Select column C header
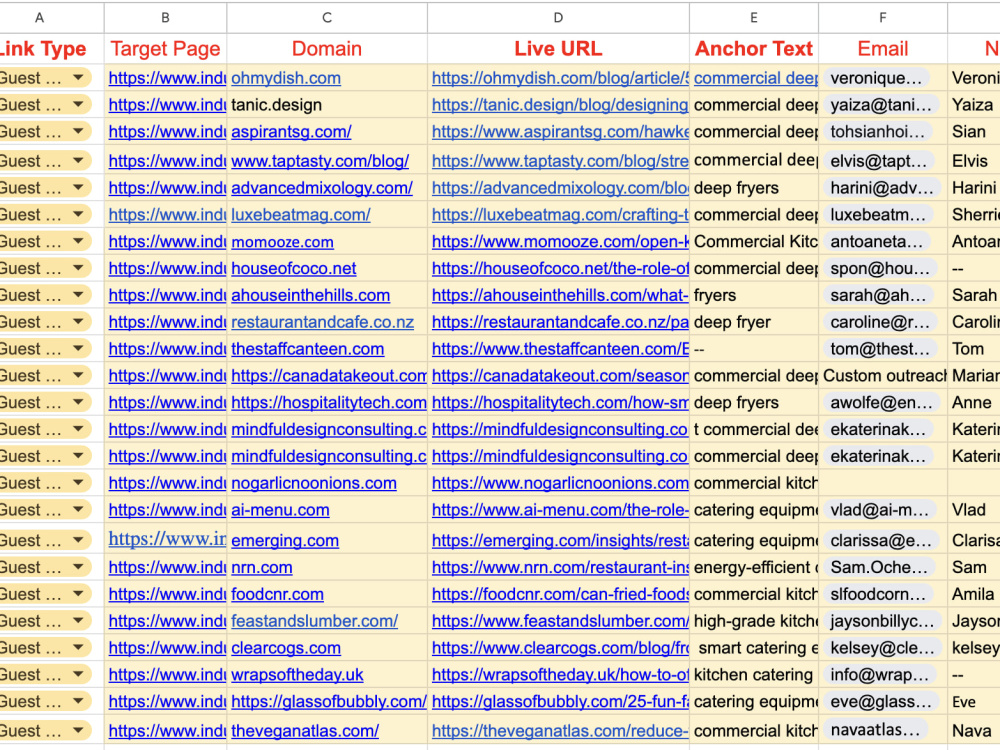The width and height of the screenshot is (1000, 750). pos(327,18)
